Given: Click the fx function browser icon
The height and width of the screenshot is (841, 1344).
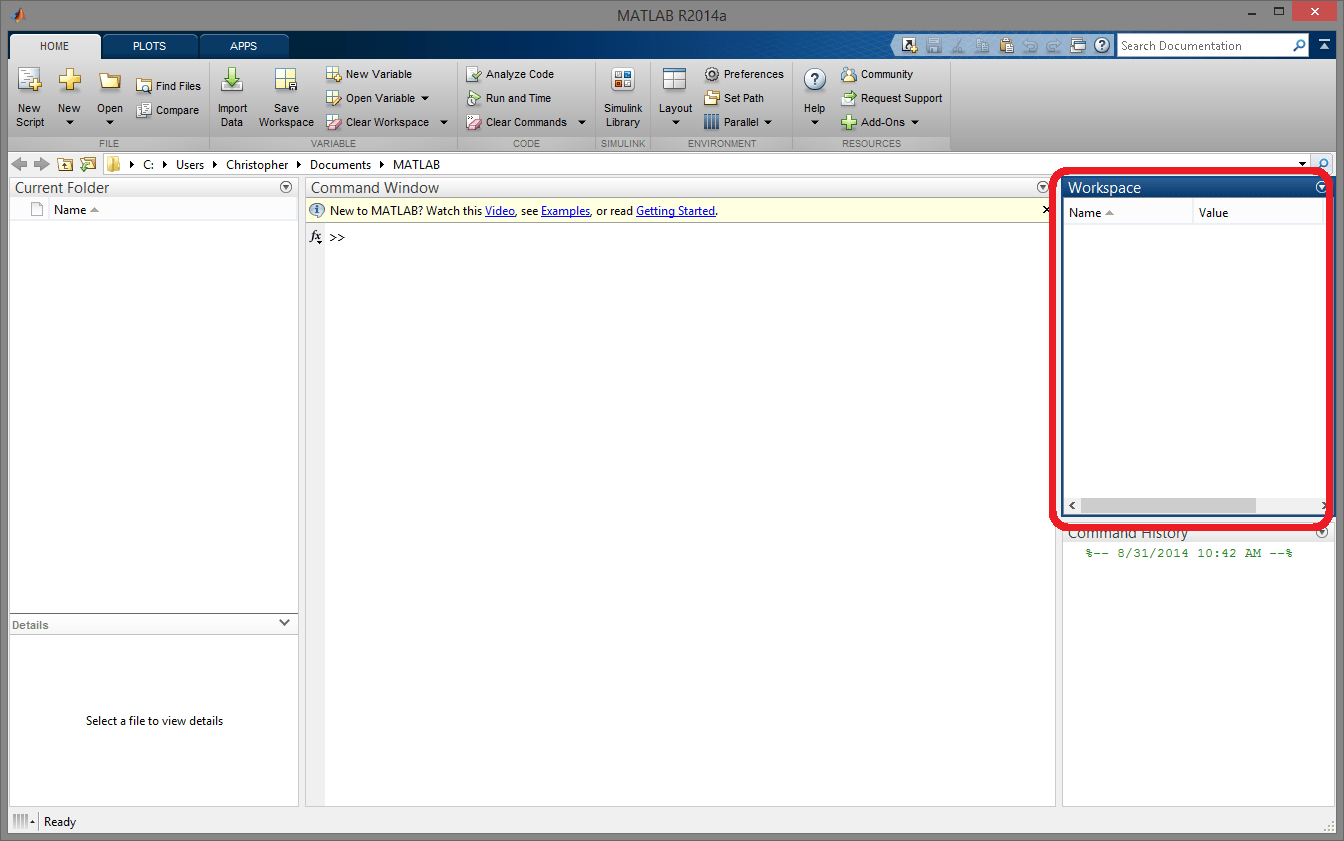Looking at the screenshot, I should (315, 237).
